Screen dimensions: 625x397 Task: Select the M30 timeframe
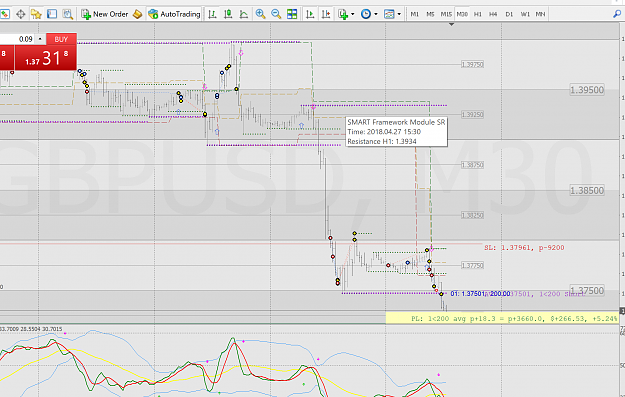tap(462, 14)
